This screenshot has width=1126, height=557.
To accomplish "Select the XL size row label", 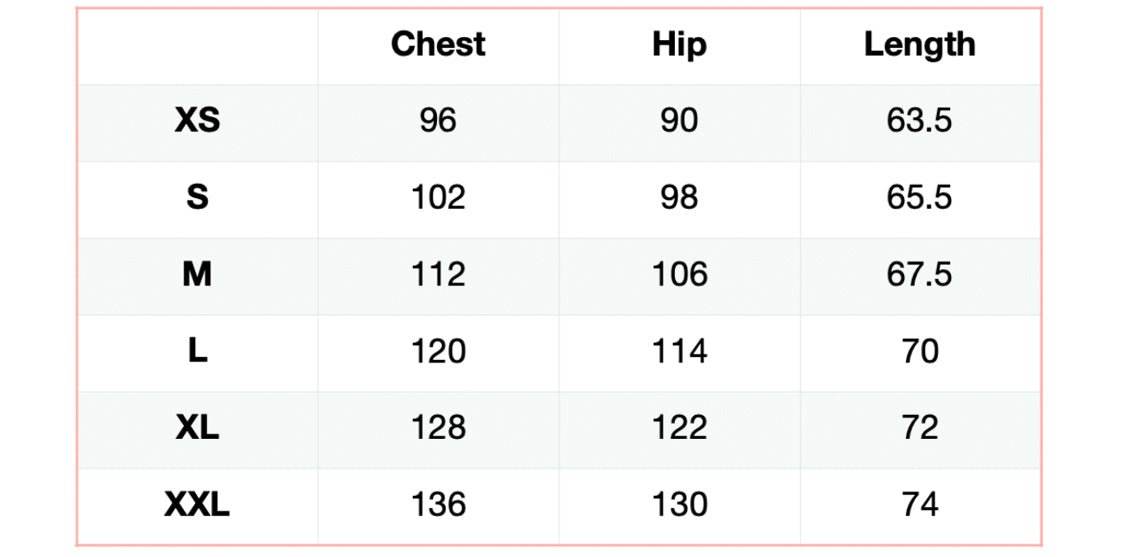I will pos(197,428).
